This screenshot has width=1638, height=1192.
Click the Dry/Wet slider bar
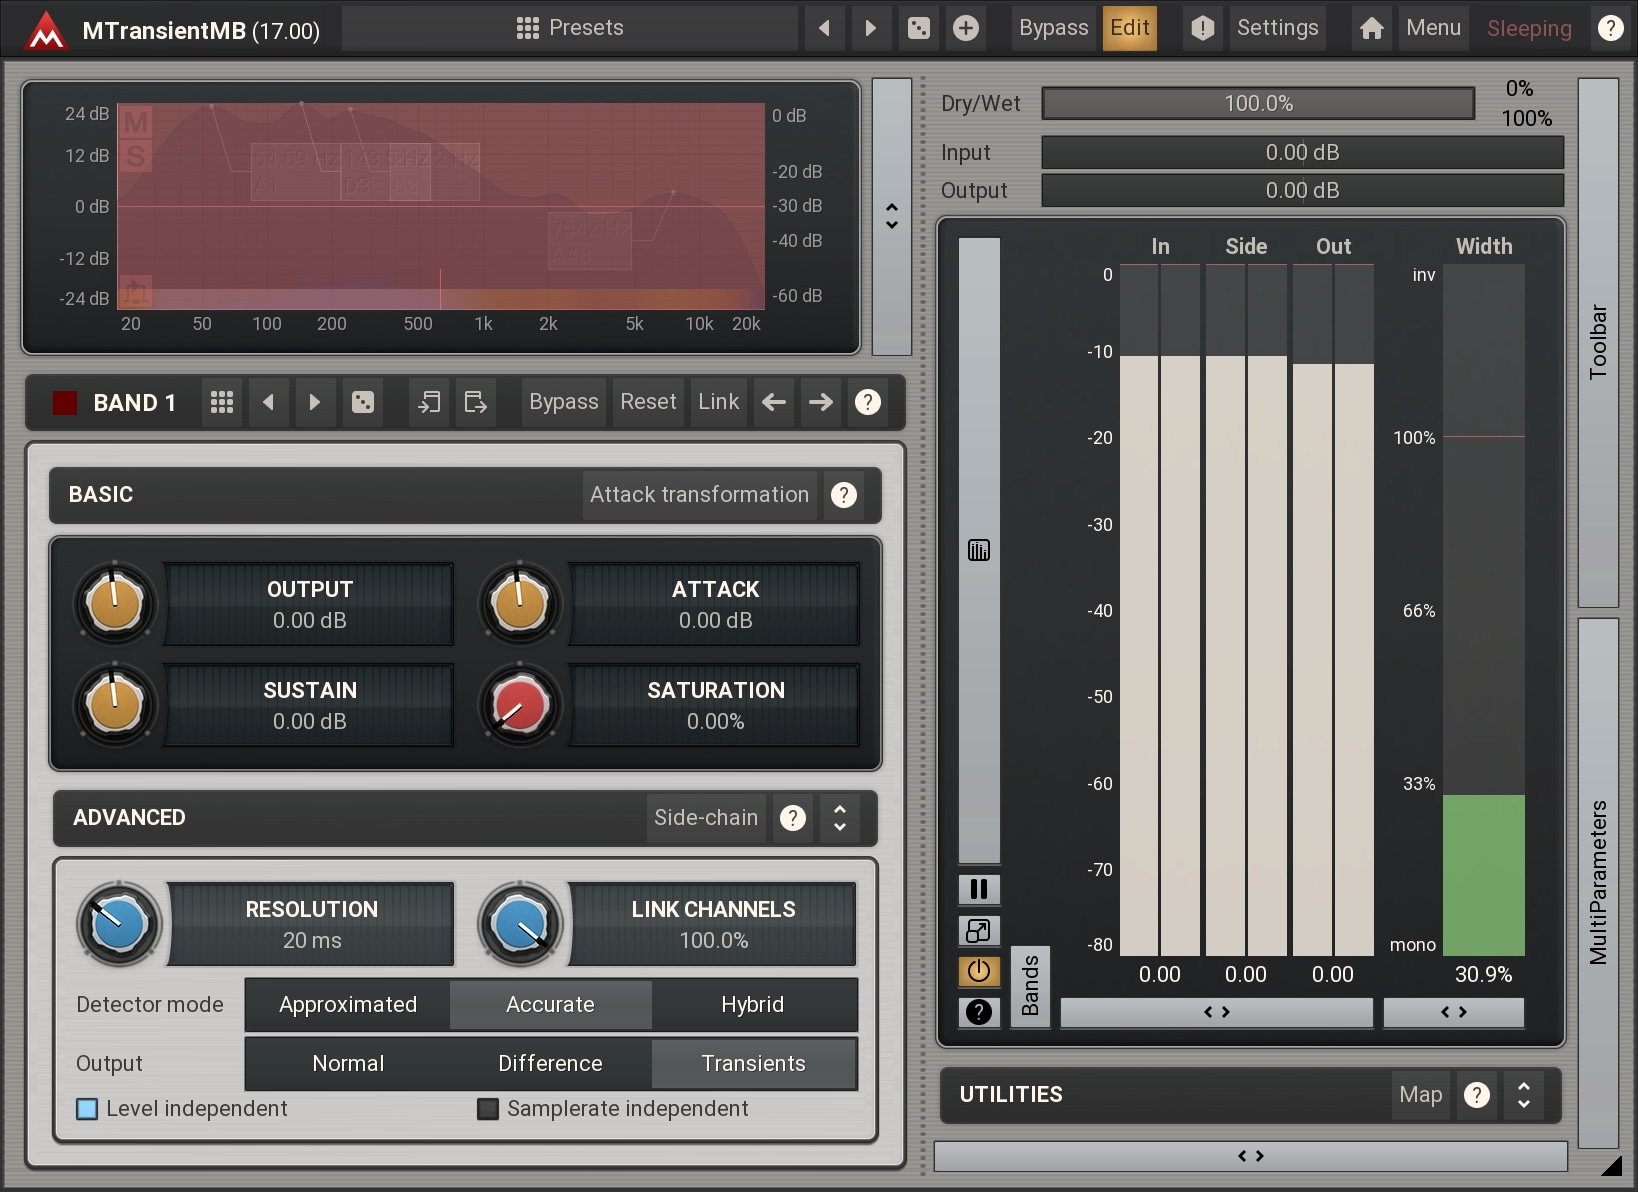tap(1258, 103)
